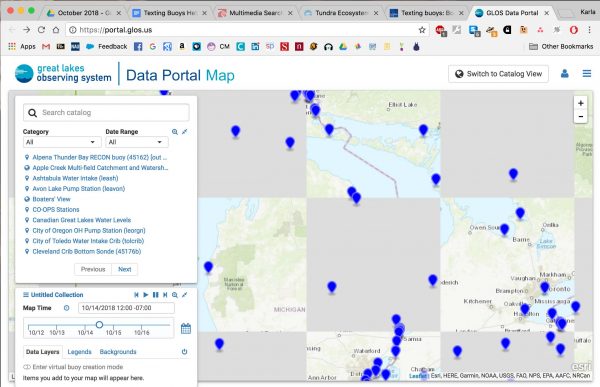Open the Chrome three-dot menu
Viewport: 600px width, 387px height.
click(x=589, y=30)
